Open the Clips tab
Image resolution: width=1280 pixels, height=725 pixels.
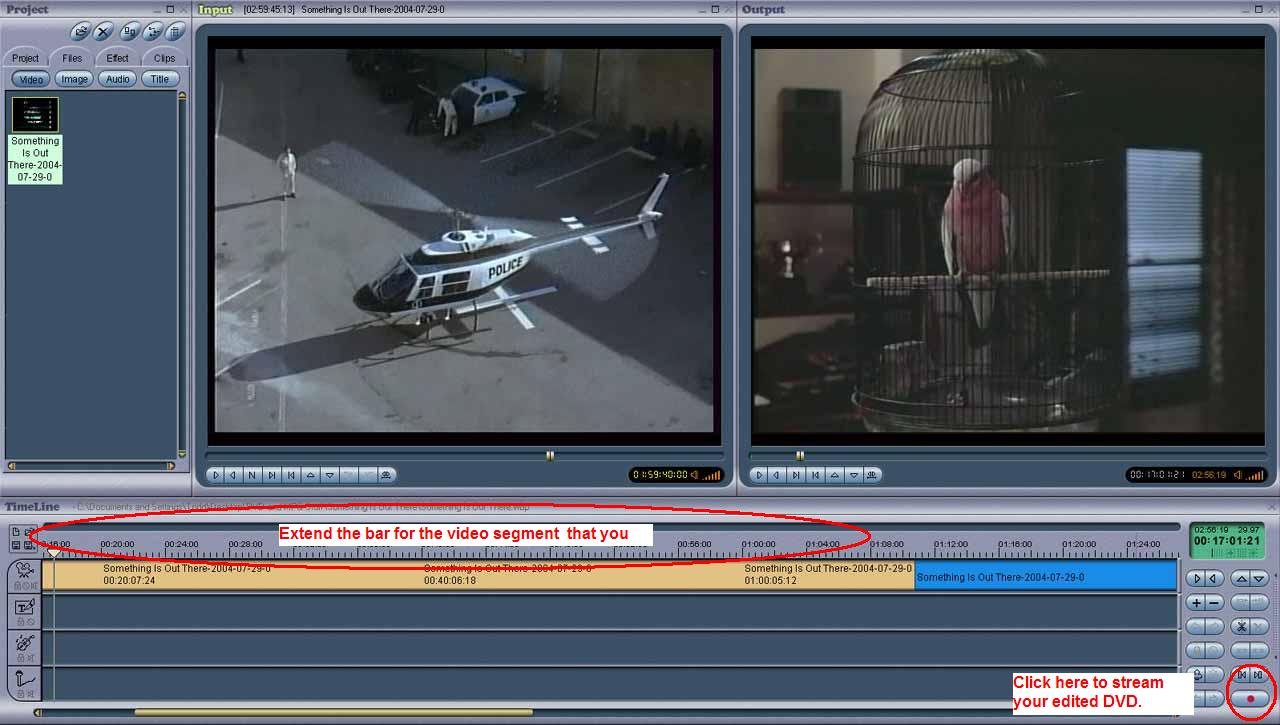pyautogui.click(x=164, y=58)
